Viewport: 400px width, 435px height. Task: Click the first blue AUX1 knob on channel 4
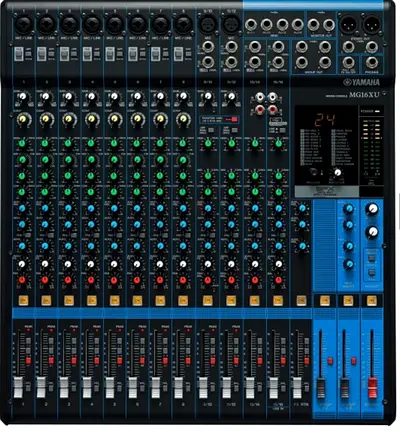click(x=91, y=208)
